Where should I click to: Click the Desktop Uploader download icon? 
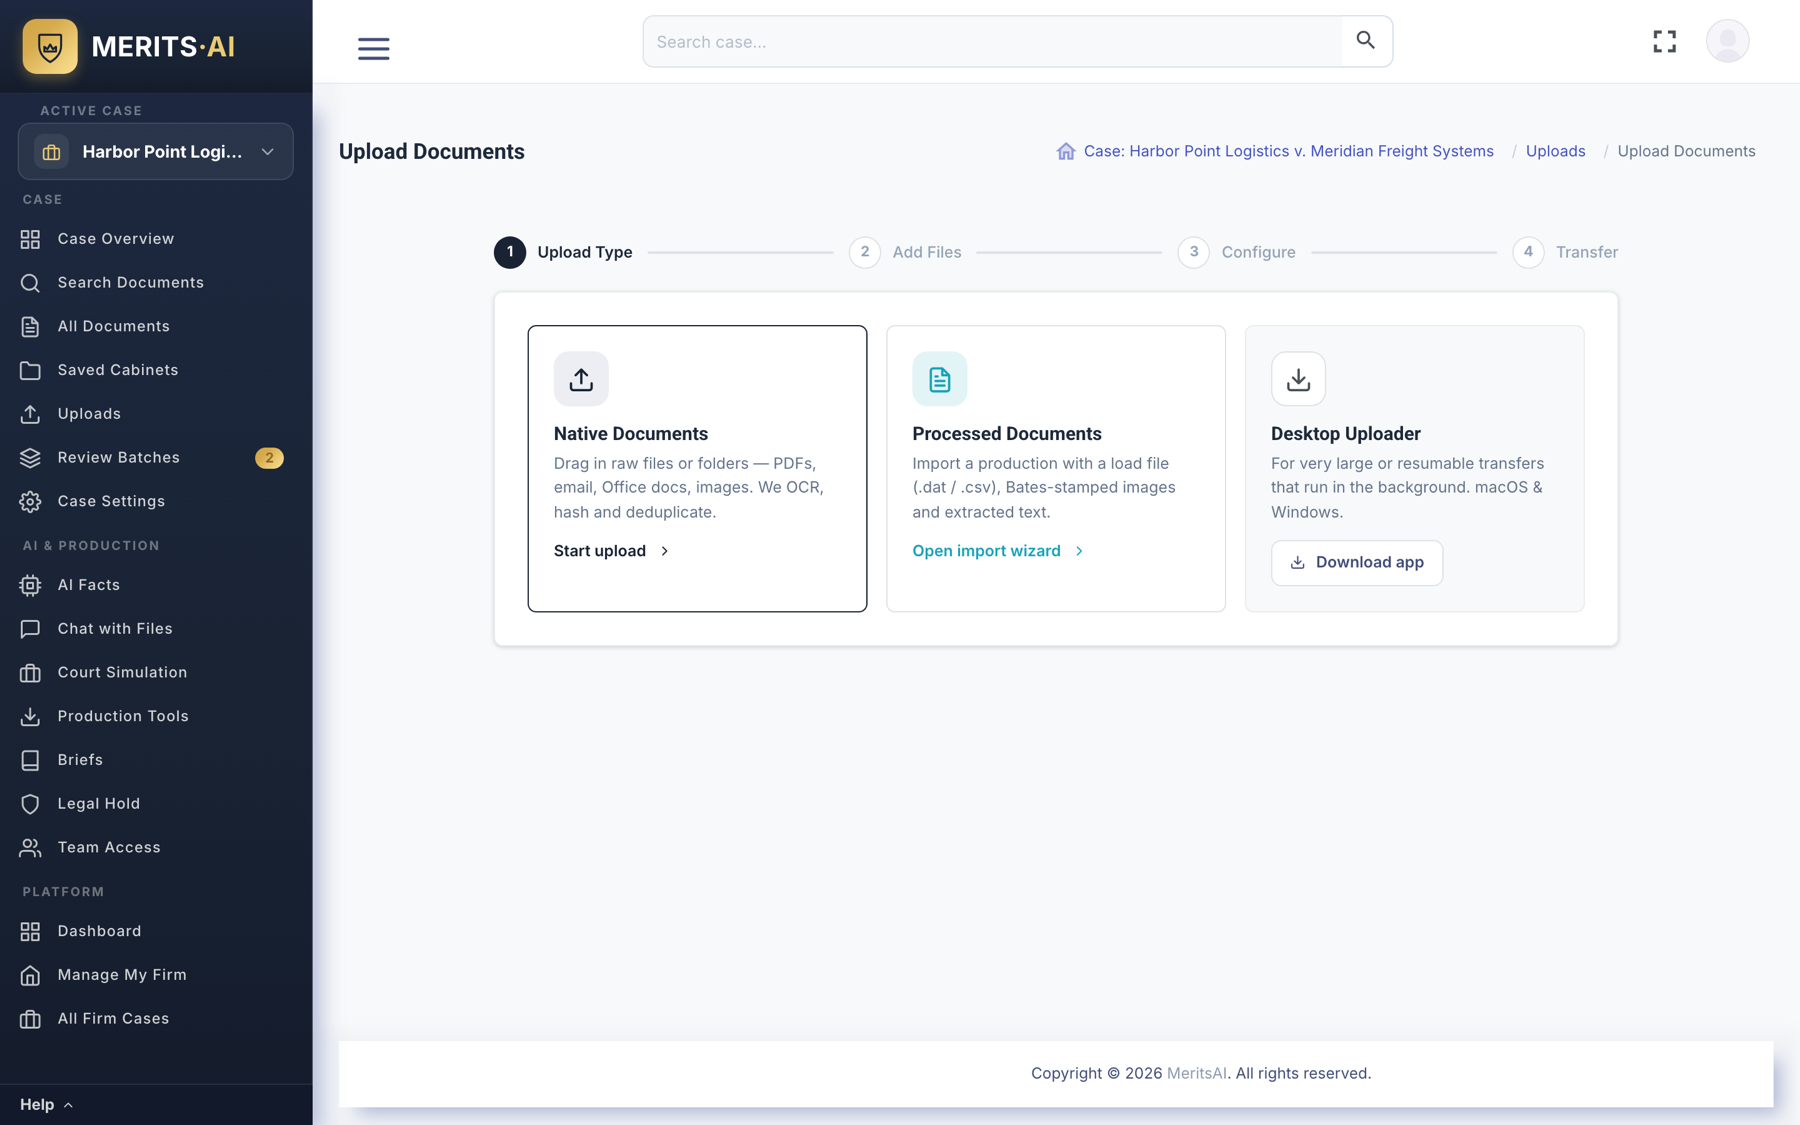click(1298, 379)
